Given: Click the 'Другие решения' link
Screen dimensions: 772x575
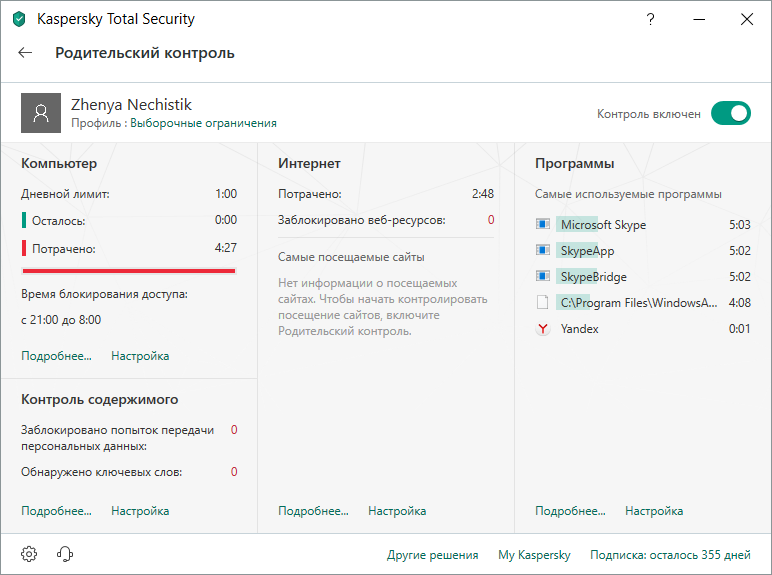Looking at the screenshot, I should pos(432,555).
